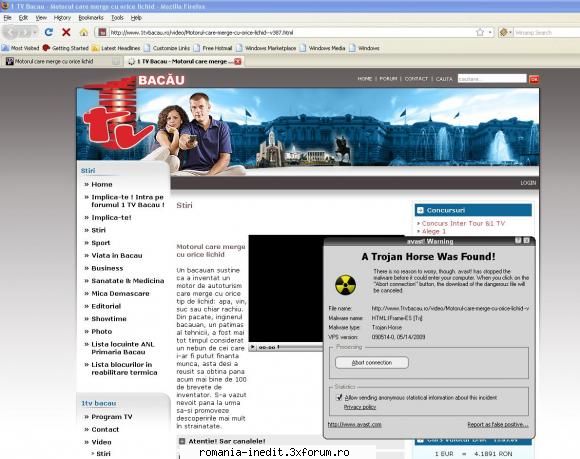
Task: Click the Winamp Search field
Action: [547, 33]
